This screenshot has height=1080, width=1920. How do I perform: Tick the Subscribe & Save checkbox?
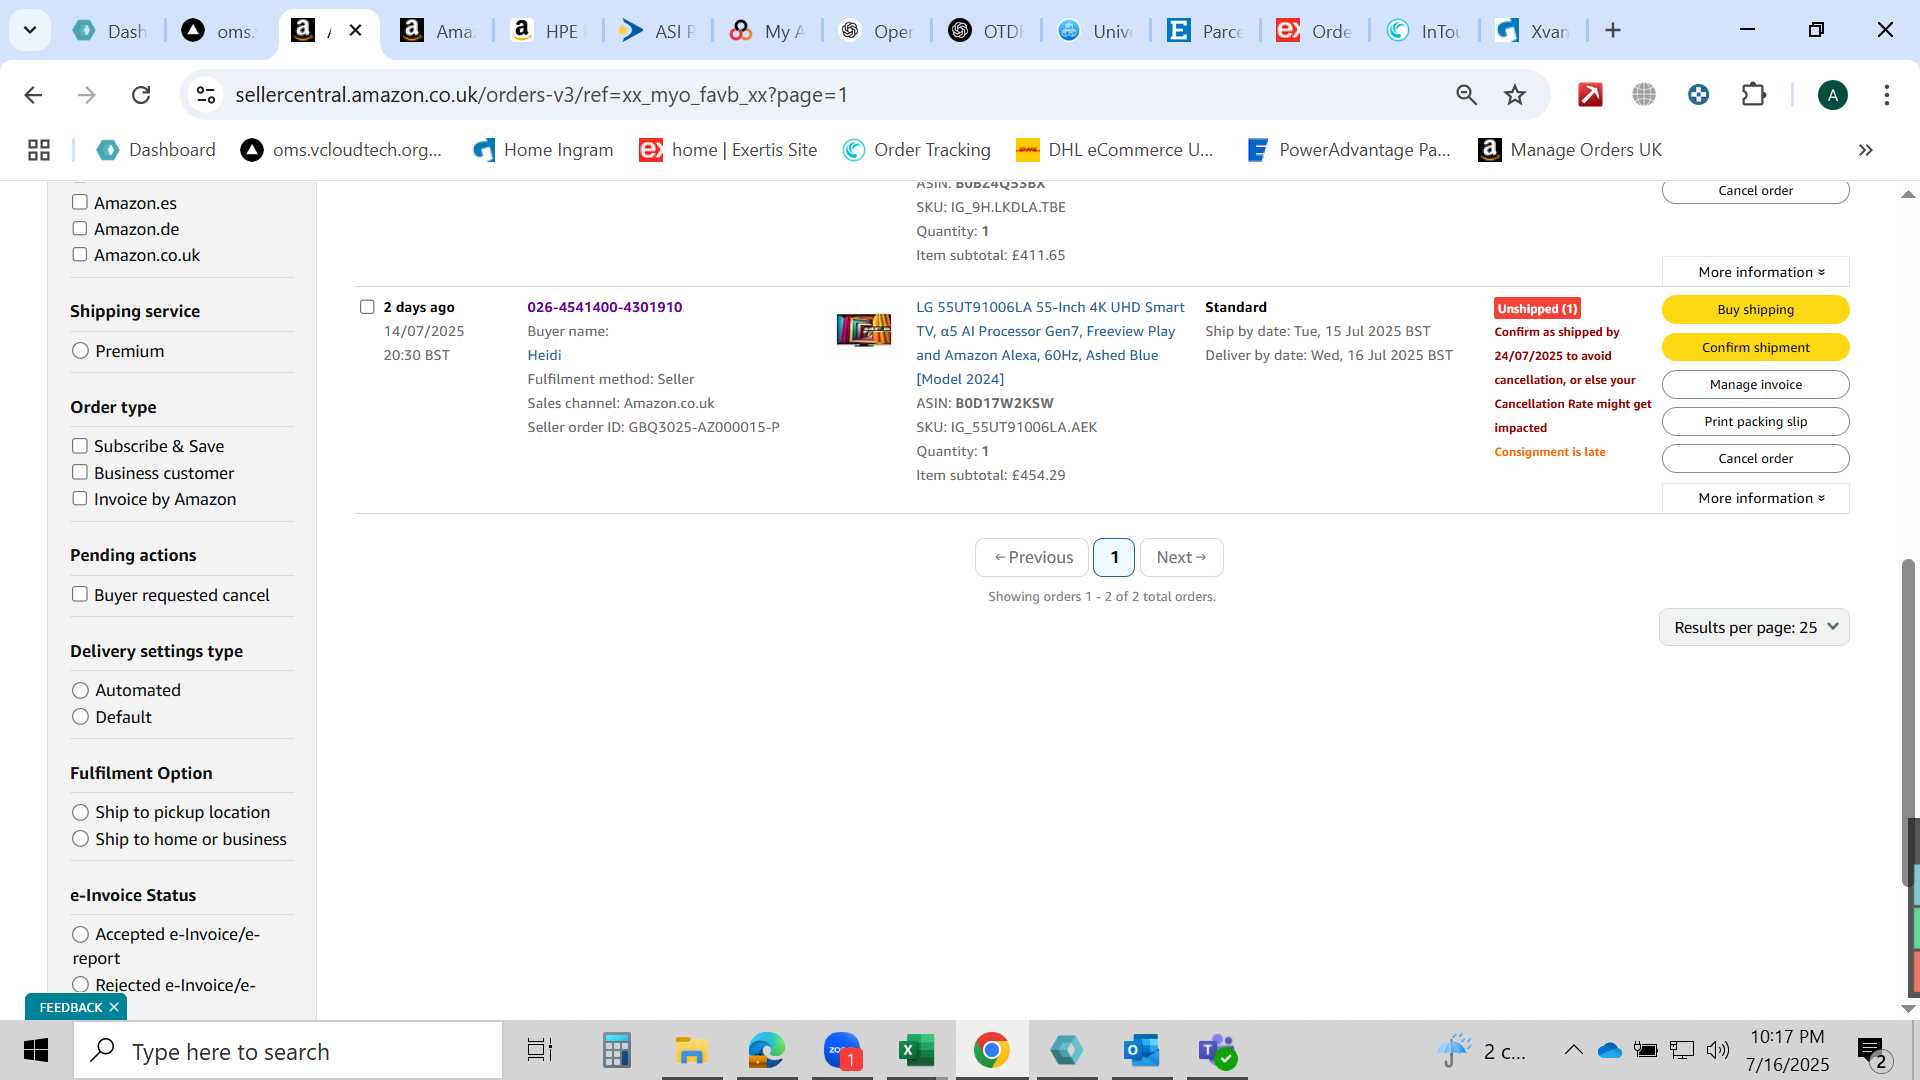click(80, 446)
